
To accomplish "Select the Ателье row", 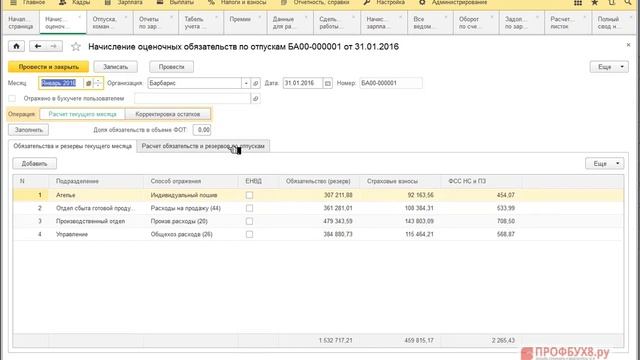I will click(x=318, y=195).
